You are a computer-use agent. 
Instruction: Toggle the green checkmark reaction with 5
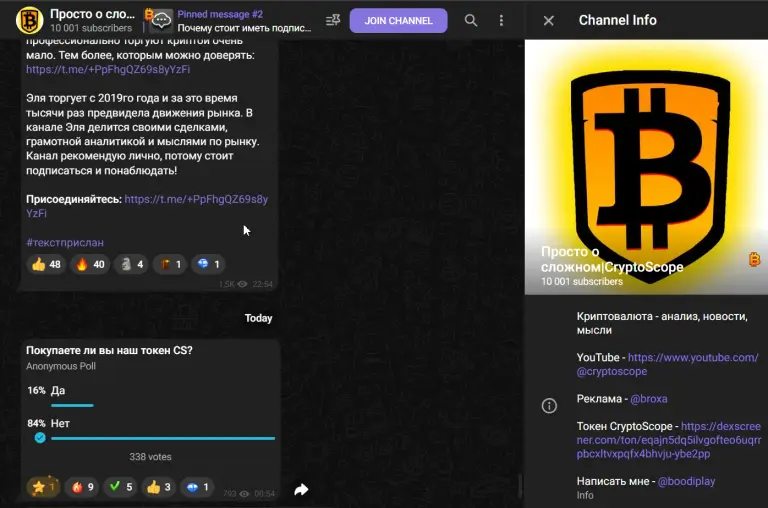120,487
